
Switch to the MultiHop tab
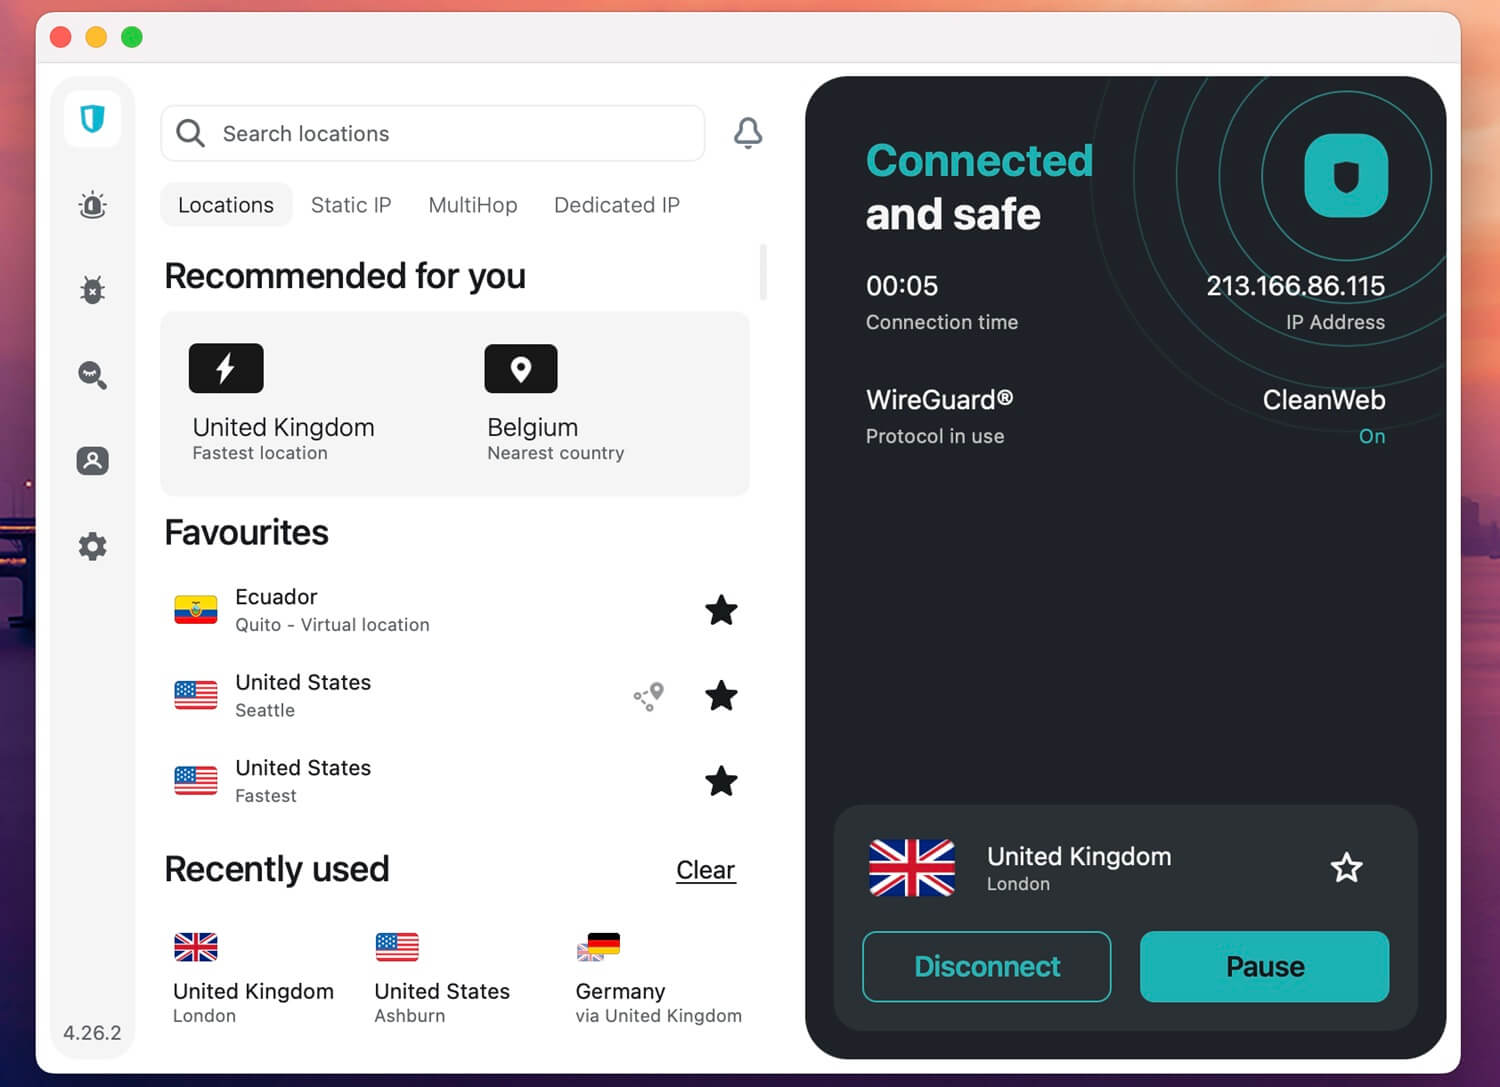472,205
